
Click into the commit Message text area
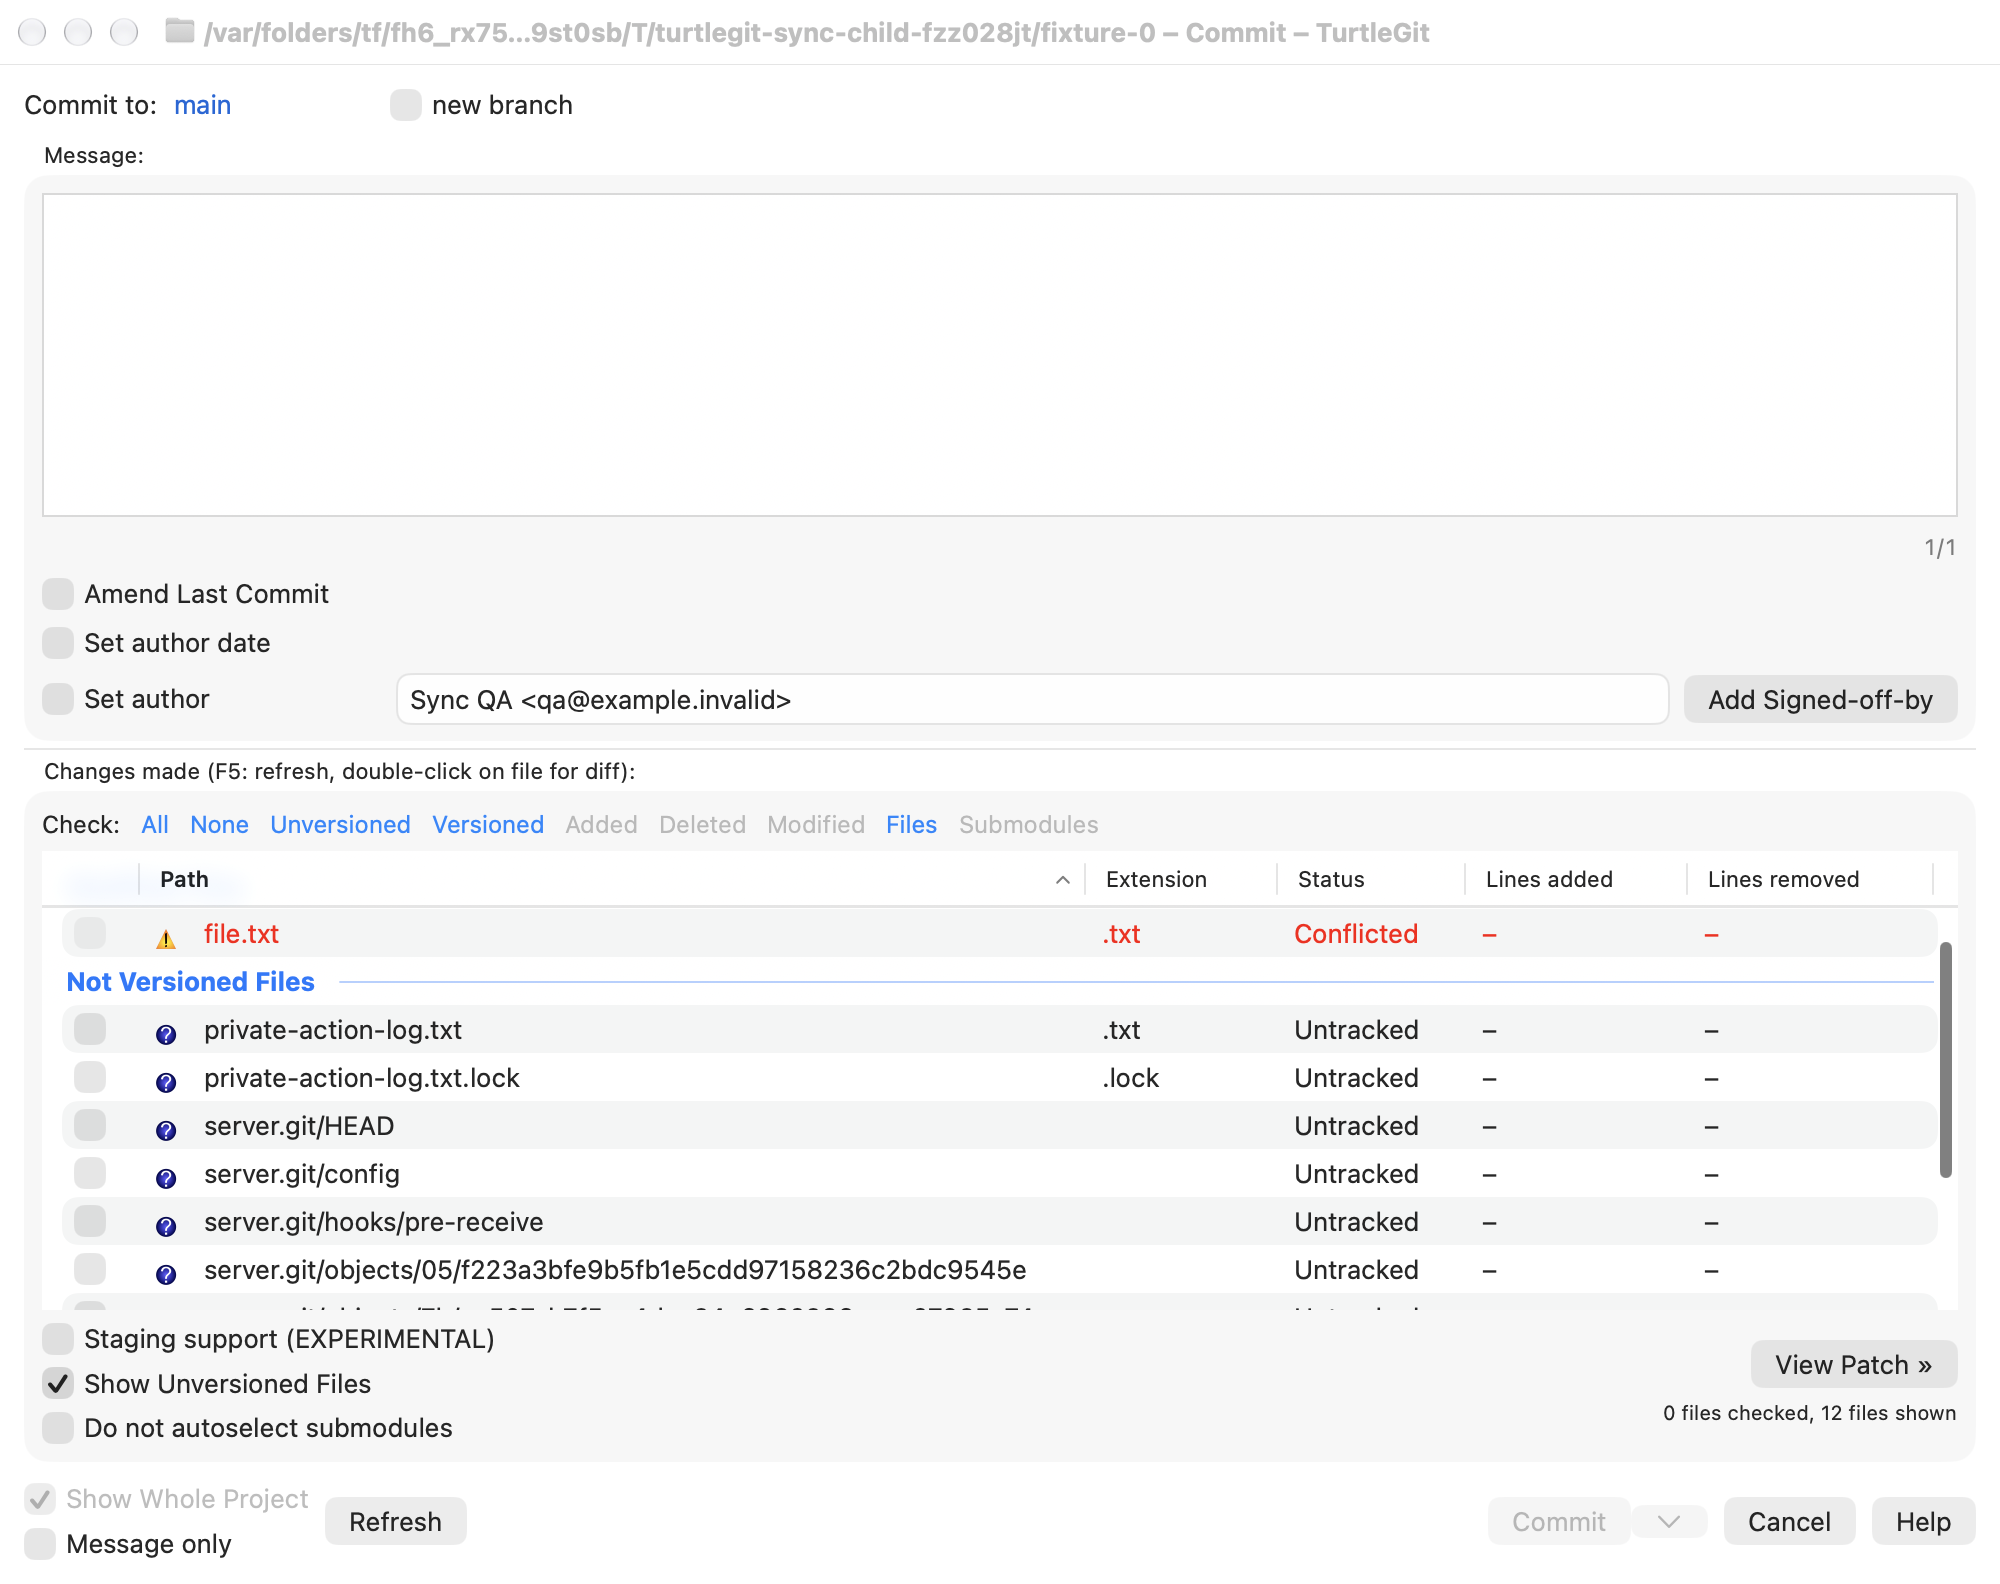tap(999, 355)
